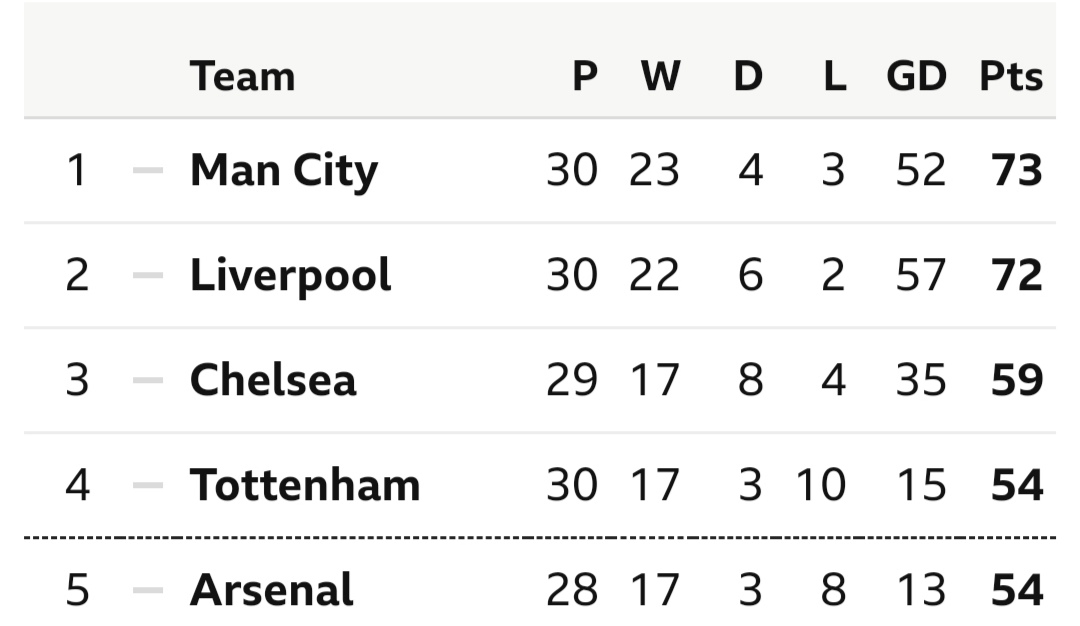1080x626 pixels.
Task: Open the Chelsea team link
Action: pos(273,380)
